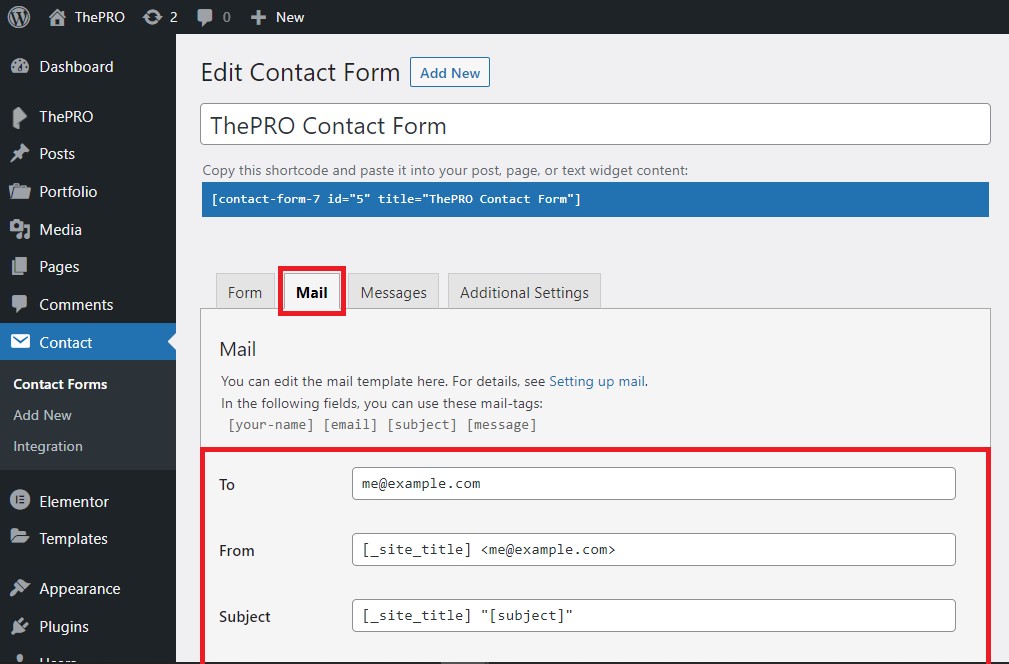Open the Additional Settings tab
Viewport: 1009px width, 664px height.
[x=524, y=291]
